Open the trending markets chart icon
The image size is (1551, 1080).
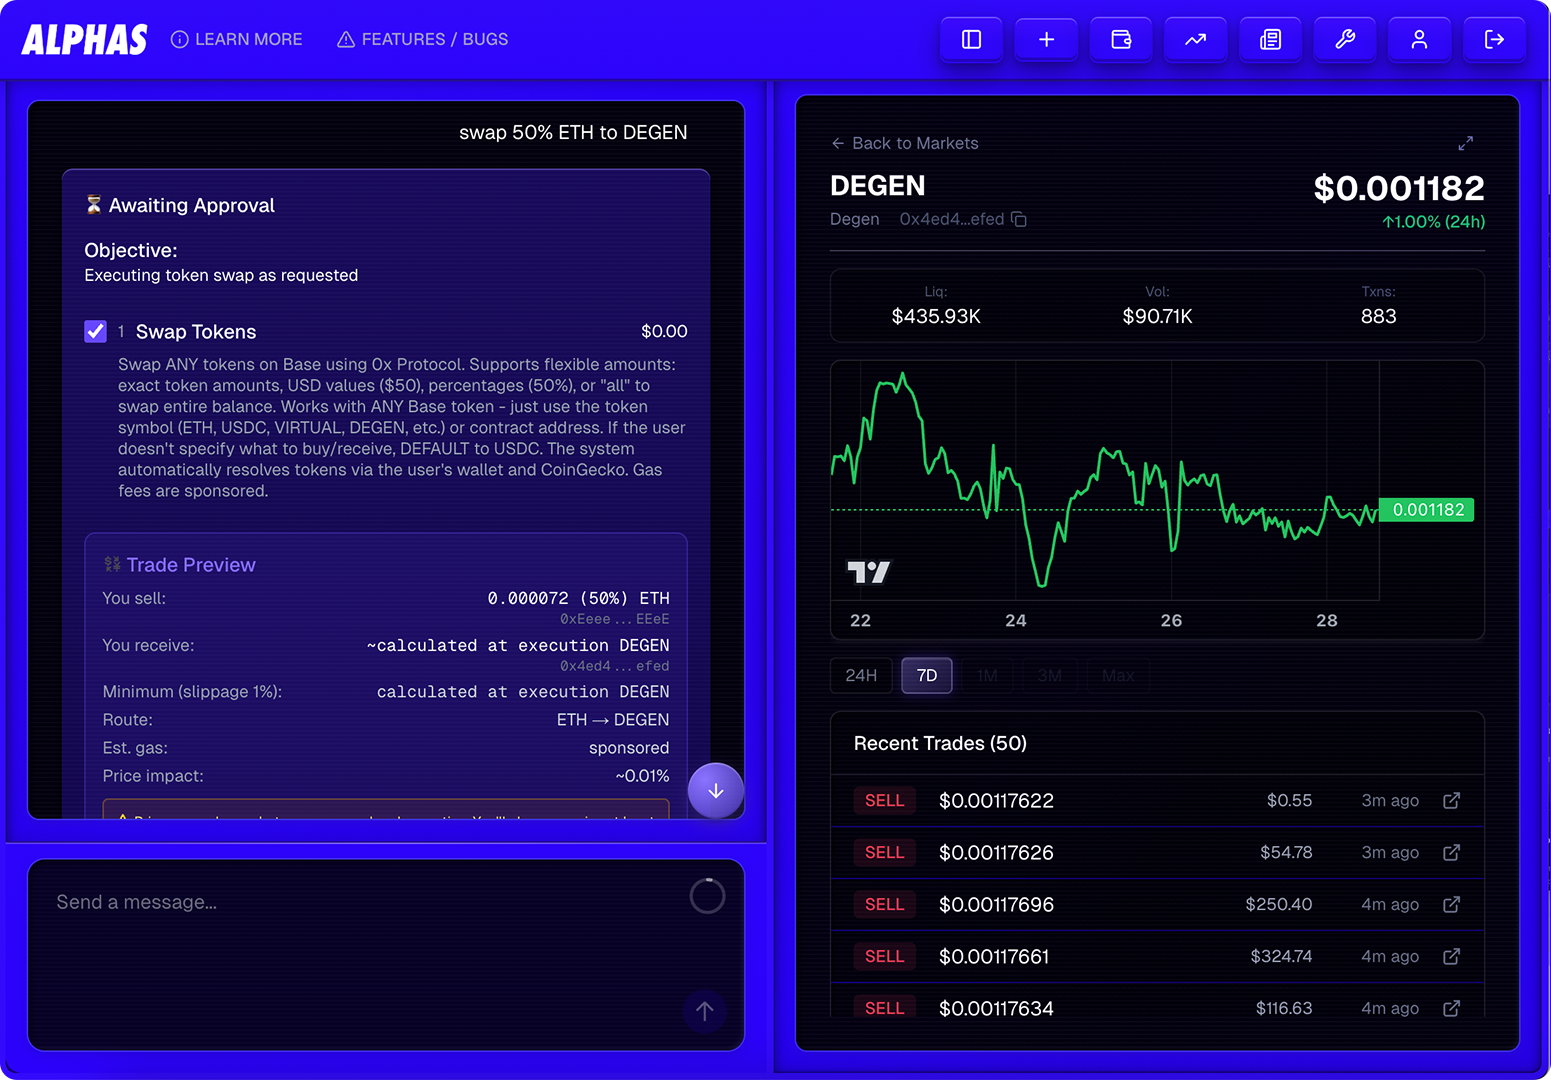click(1195, 40)
